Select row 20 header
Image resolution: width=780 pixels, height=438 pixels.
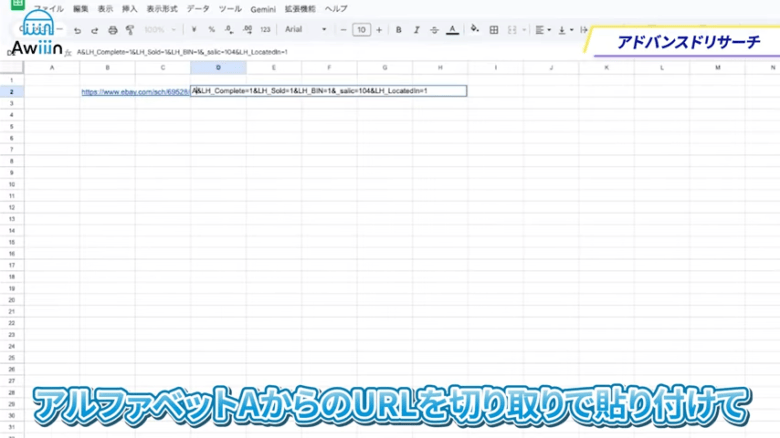(x=12, y=300)
